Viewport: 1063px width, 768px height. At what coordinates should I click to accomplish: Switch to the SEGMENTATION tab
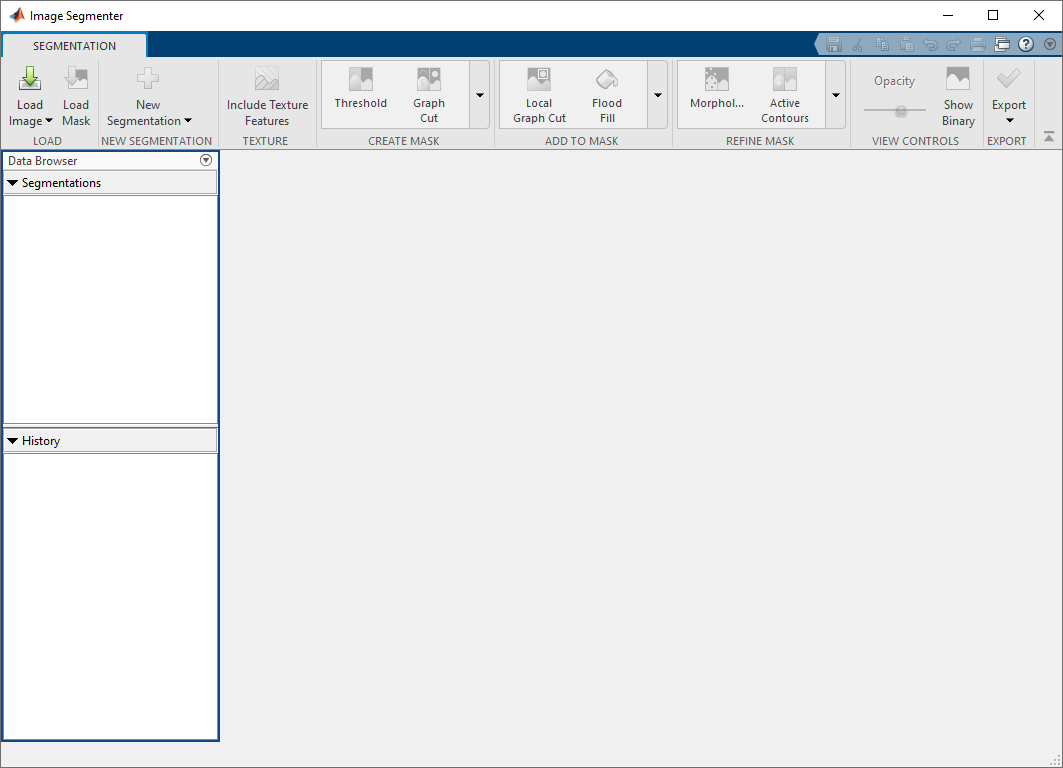click(75, 45)
